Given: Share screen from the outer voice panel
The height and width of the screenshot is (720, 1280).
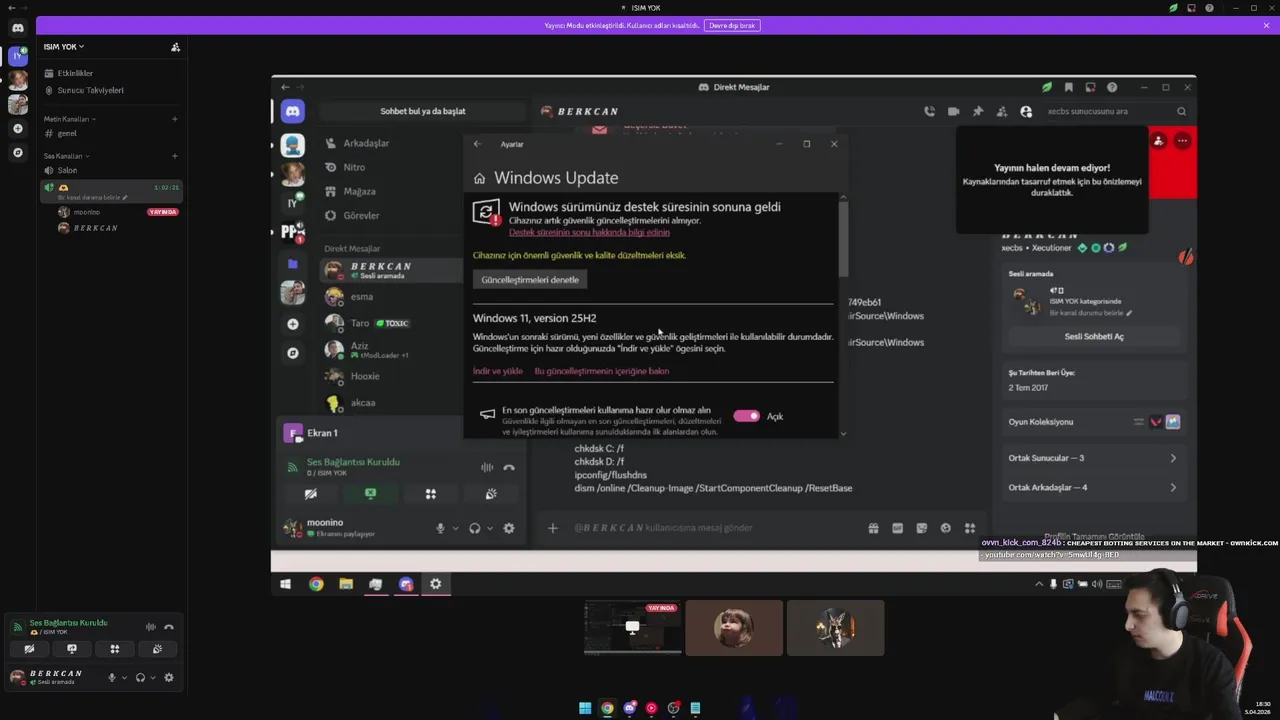Looking at the screenshot, I should point(72,649).
